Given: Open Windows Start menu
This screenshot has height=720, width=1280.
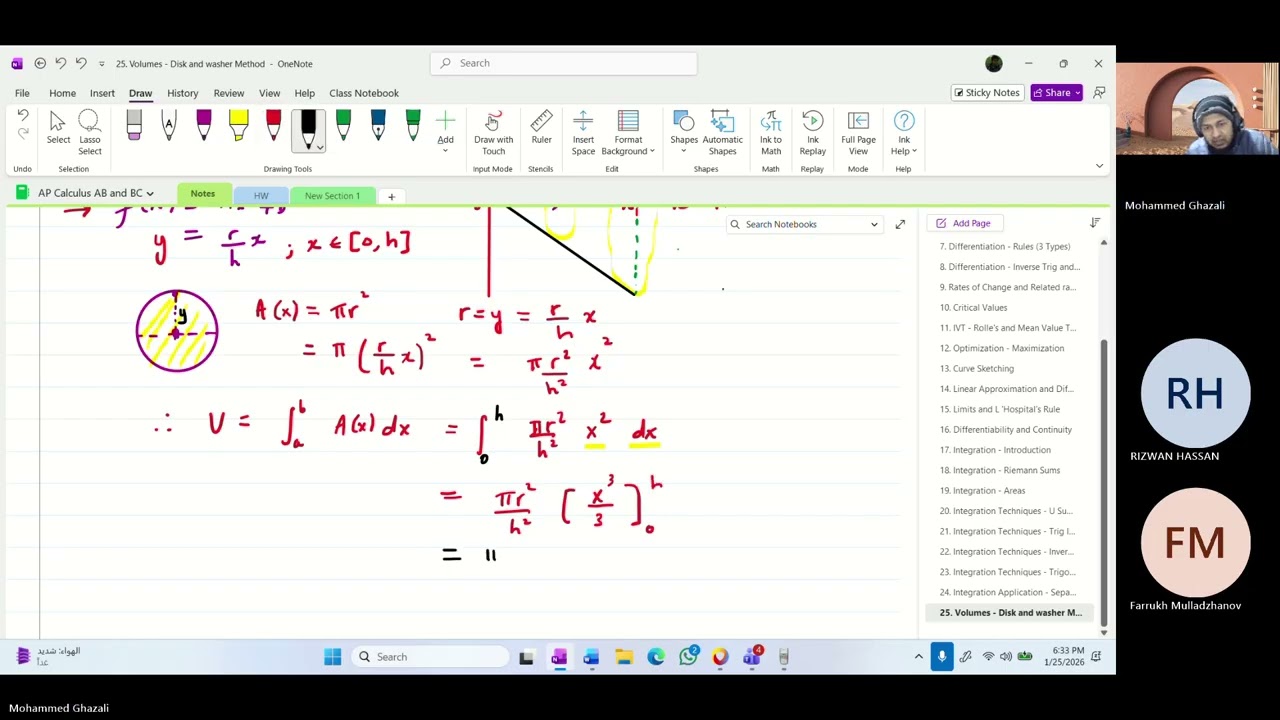Looking at the screenshot, I should pos(333,657).
